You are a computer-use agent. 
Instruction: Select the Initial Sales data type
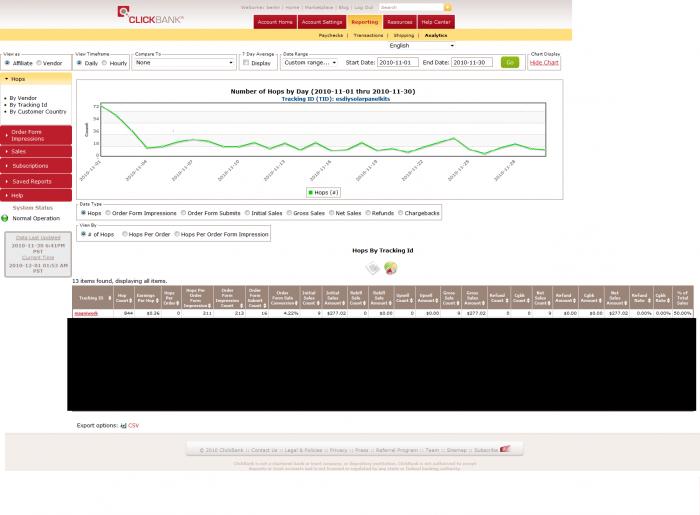247,213
